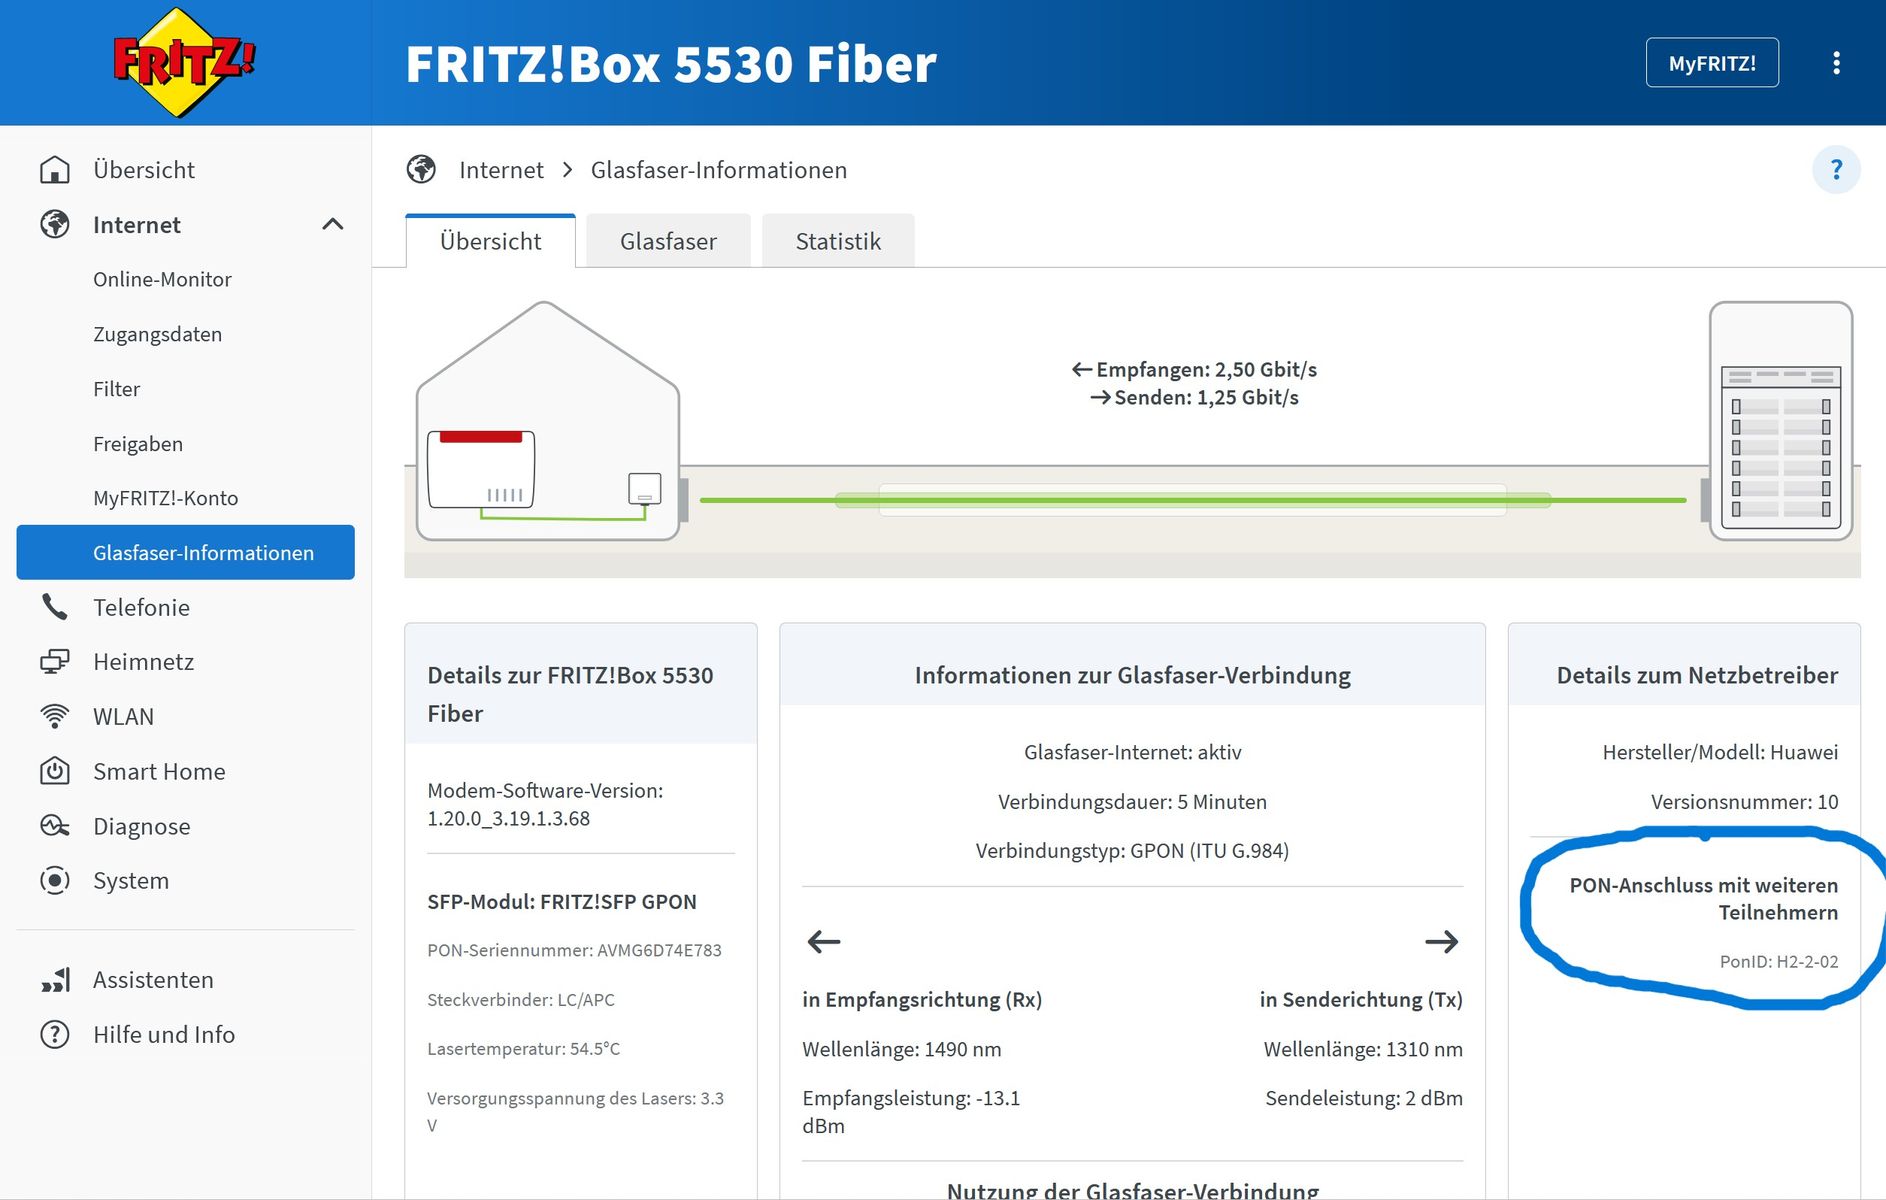The image size is (1886, 1200).
Task: Click the green fiber connection line
Action: 1193,500
